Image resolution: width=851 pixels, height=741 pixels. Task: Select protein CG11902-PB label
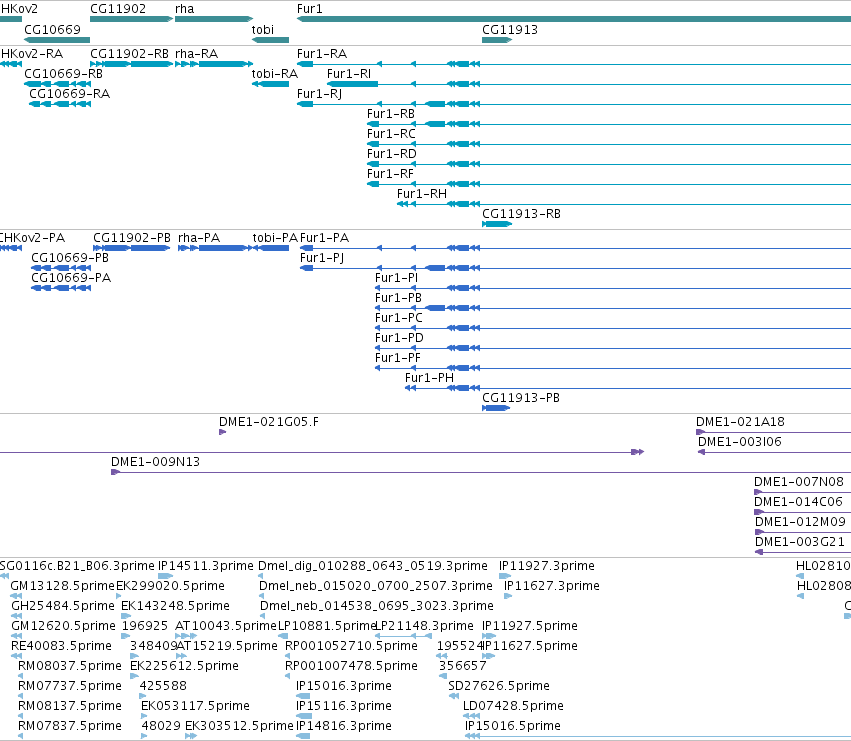click(132, 238)
